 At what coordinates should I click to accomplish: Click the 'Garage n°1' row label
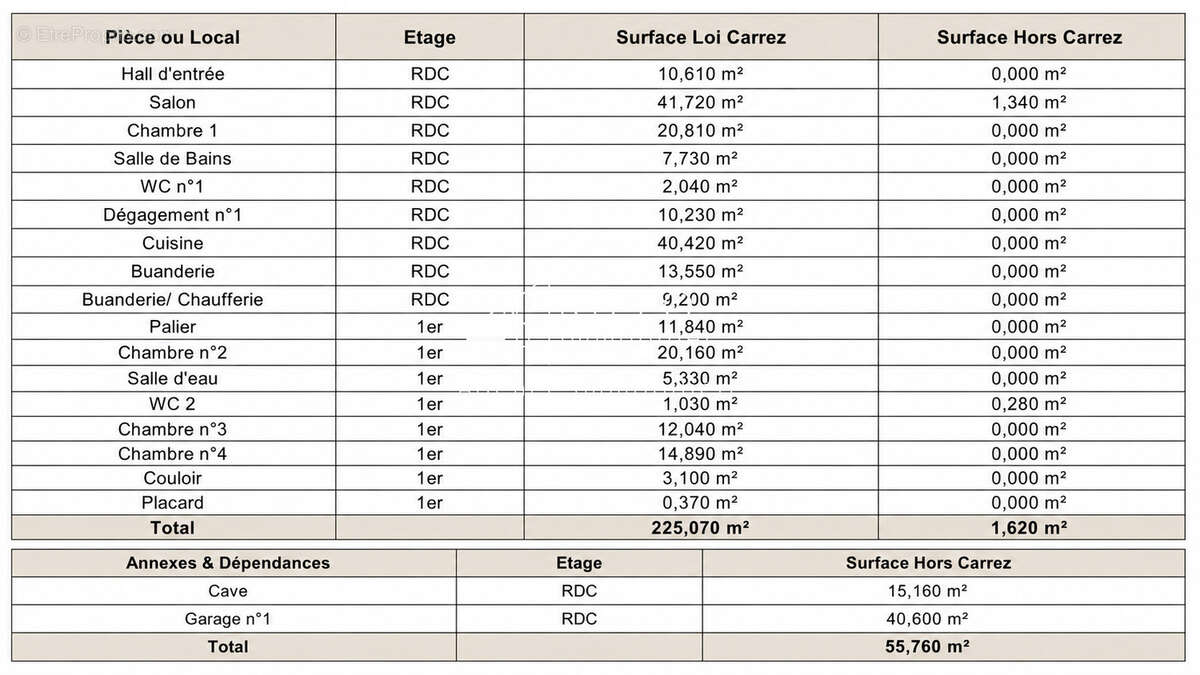tap(228, 619)
